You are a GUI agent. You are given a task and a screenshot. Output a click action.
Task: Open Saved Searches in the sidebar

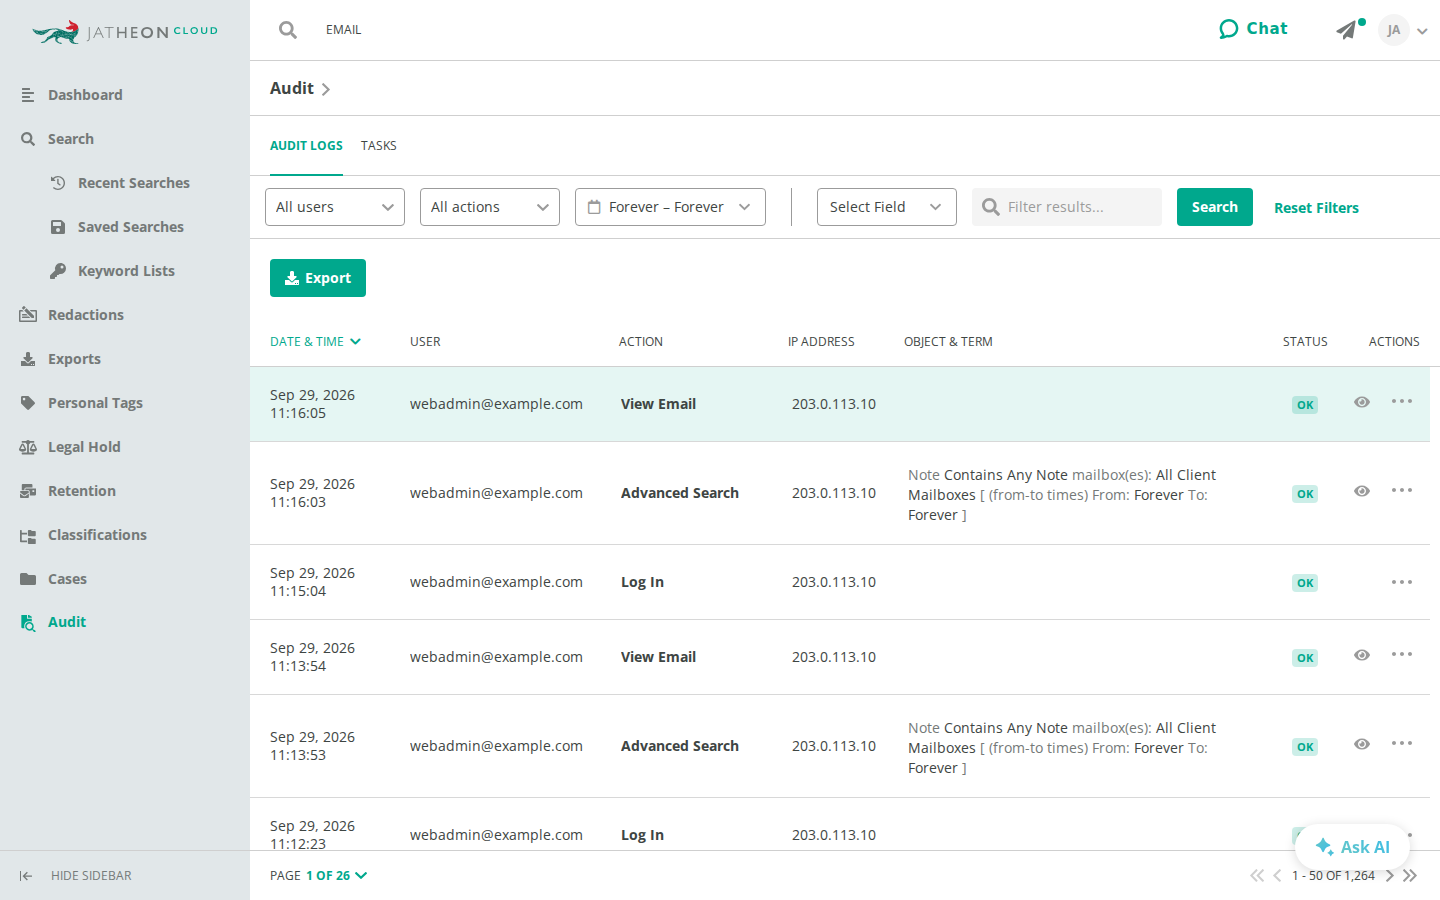point(131,227)
